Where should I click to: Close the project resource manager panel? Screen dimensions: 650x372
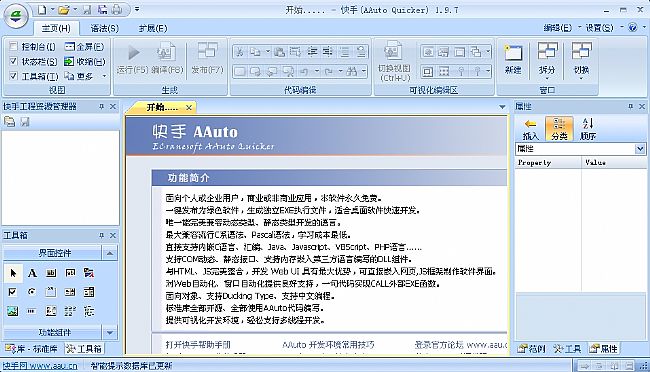pyautogui.click(x=113, y=107)
